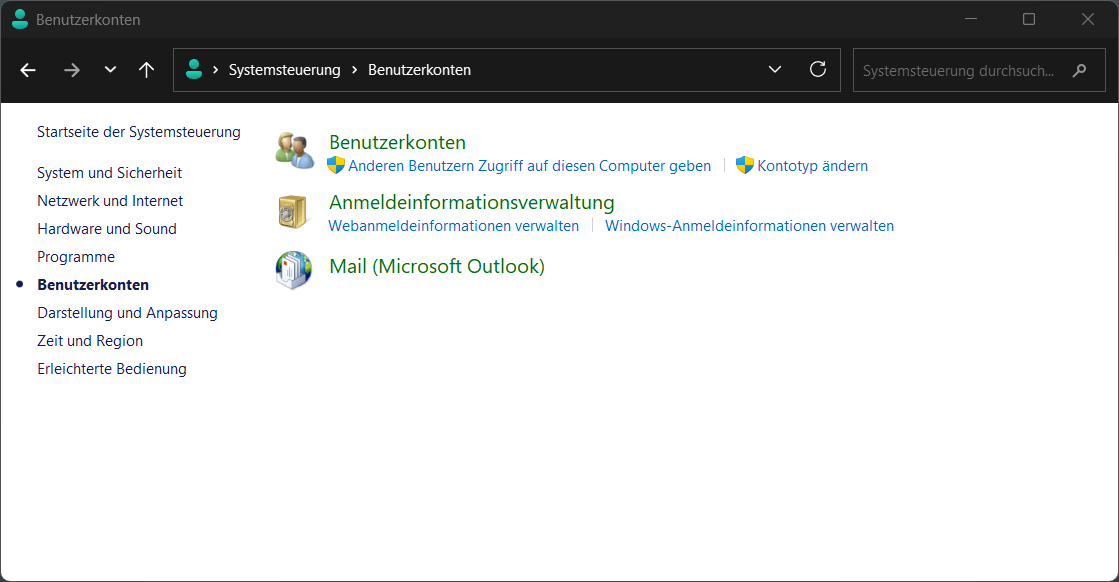This screenshot has height=582, width=1119.
Task: Refresh the Control Panel view
Action: (x=817, y=70)
